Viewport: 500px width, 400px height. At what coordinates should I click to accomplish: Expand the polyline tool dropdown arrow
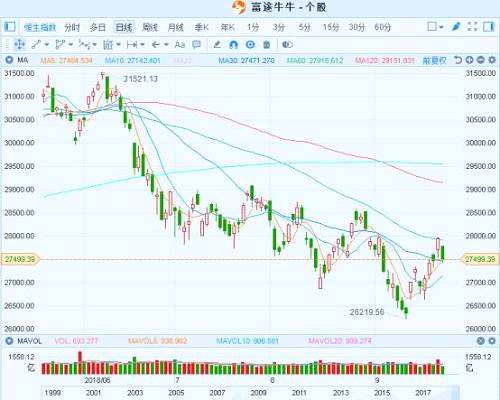click(71, 44)
